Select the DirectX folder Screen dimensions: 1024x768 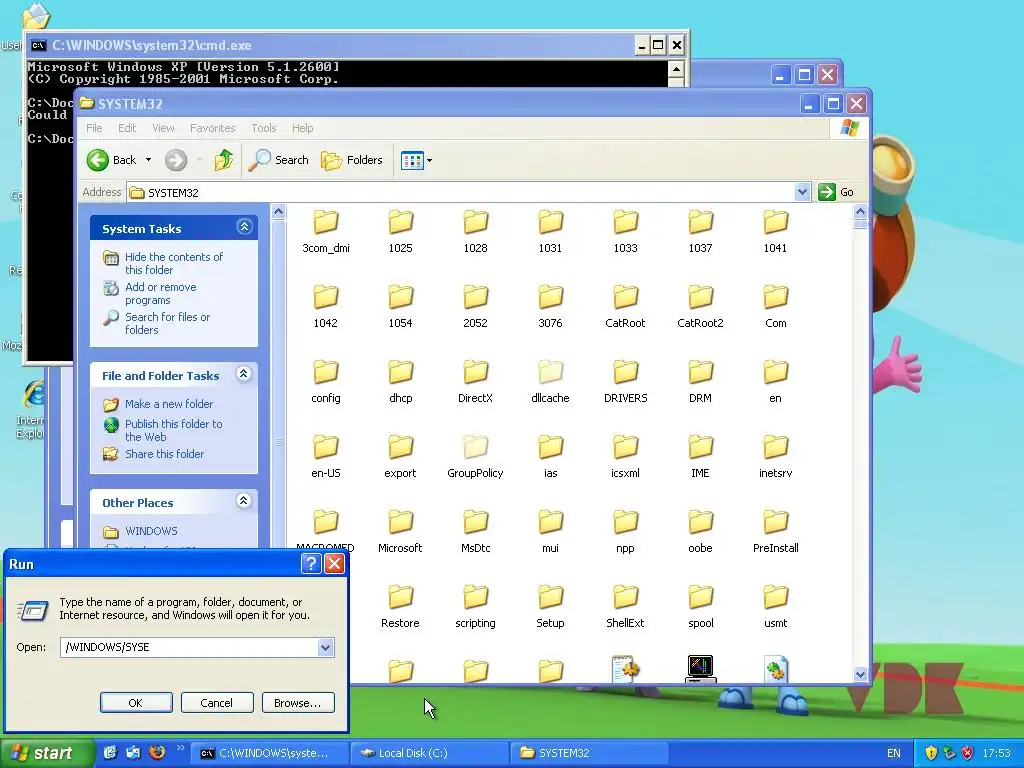(475, 381)
